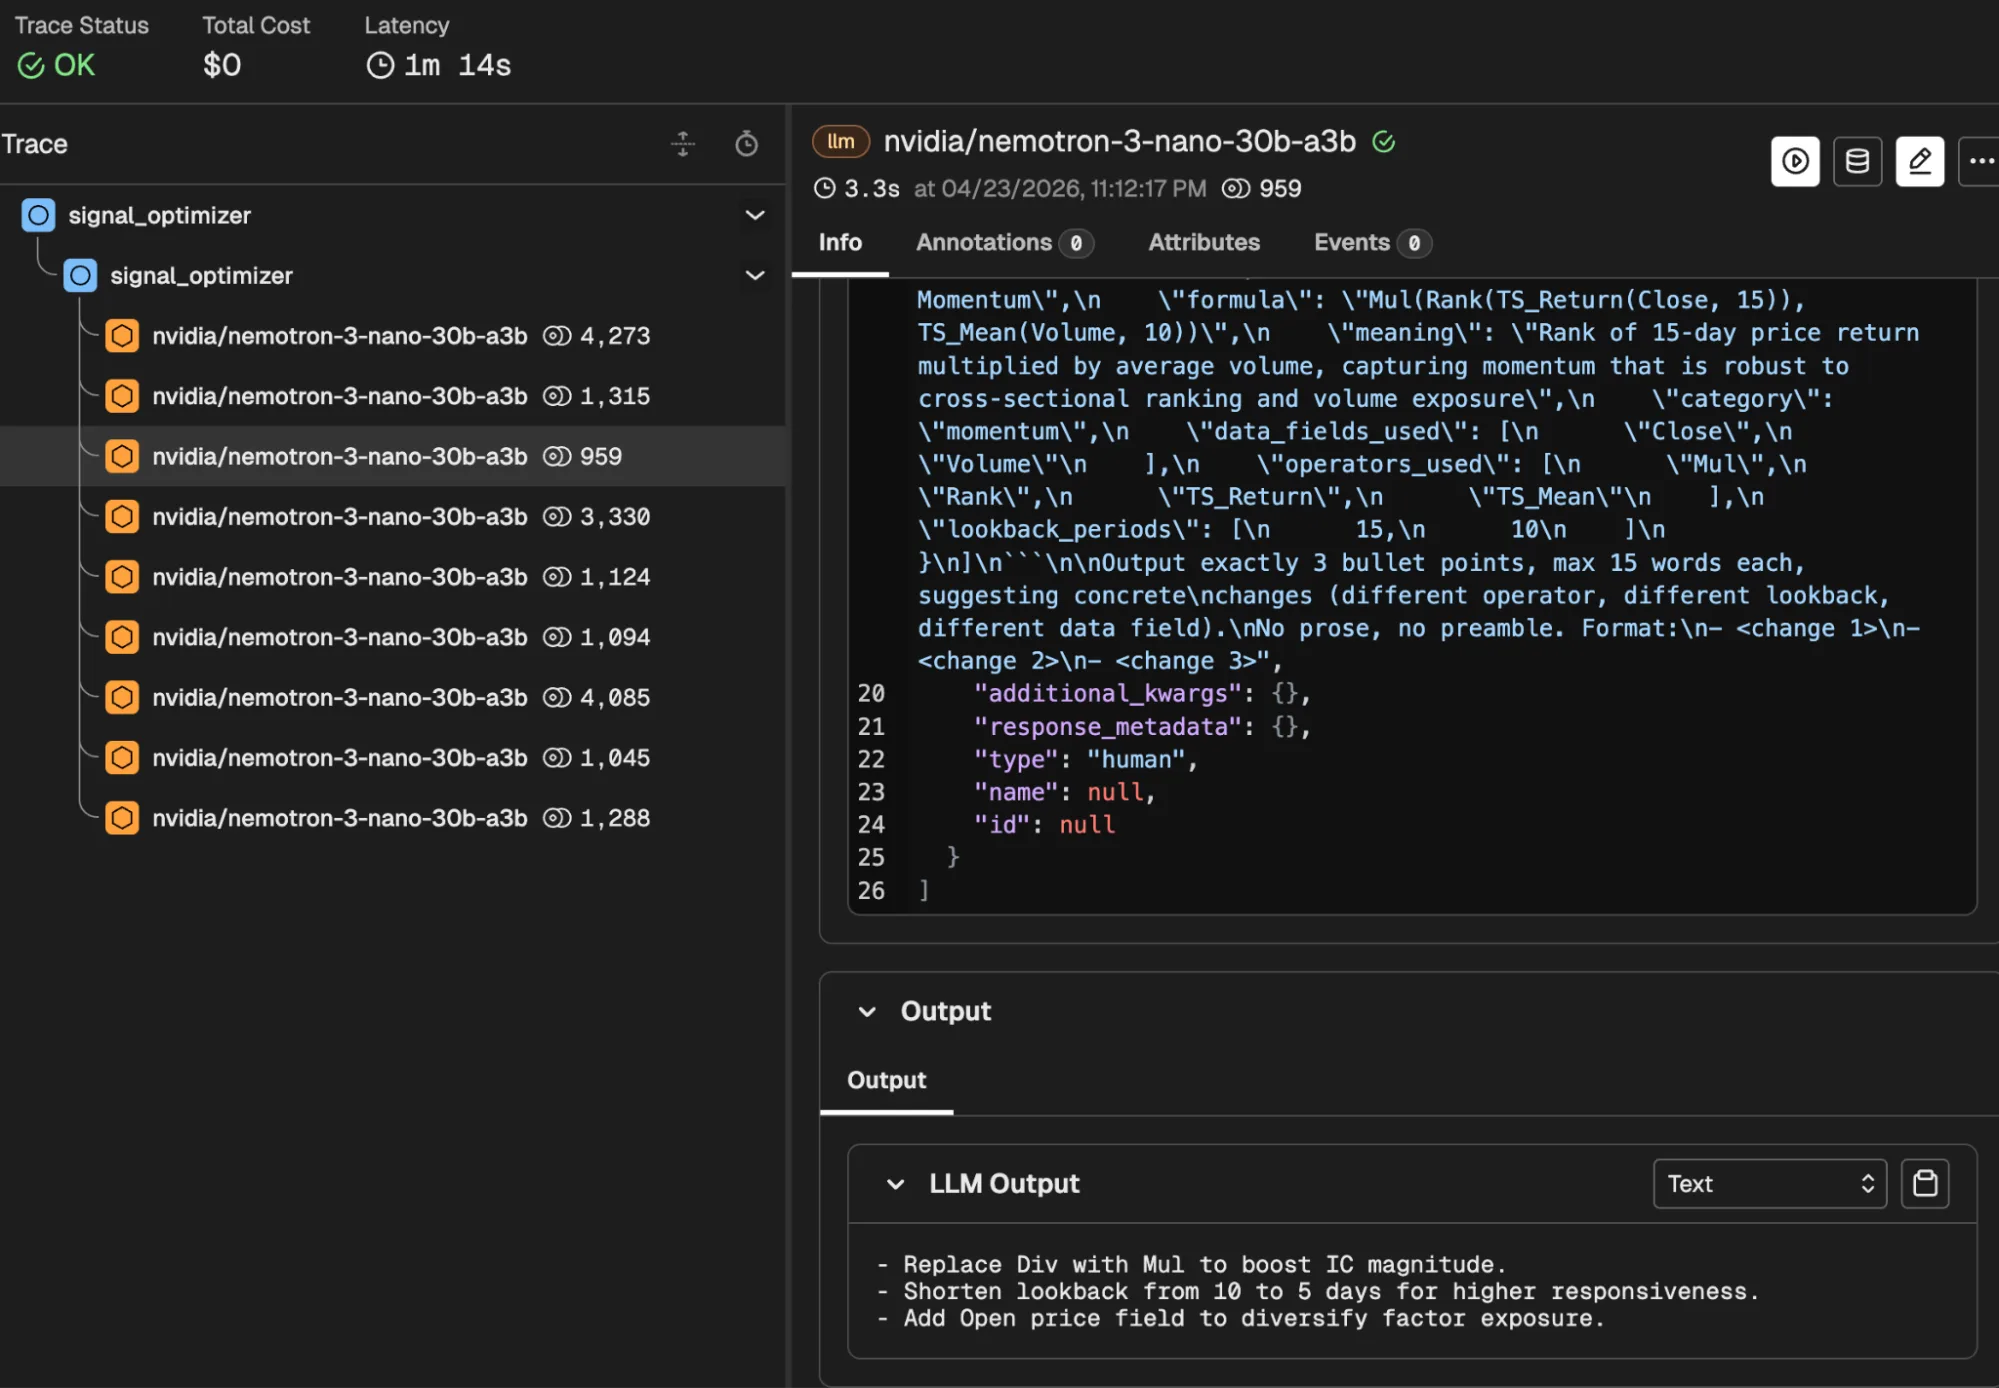Collapse the nested signal_optimizer node
1999x1388 pixels.
point(755,275)
